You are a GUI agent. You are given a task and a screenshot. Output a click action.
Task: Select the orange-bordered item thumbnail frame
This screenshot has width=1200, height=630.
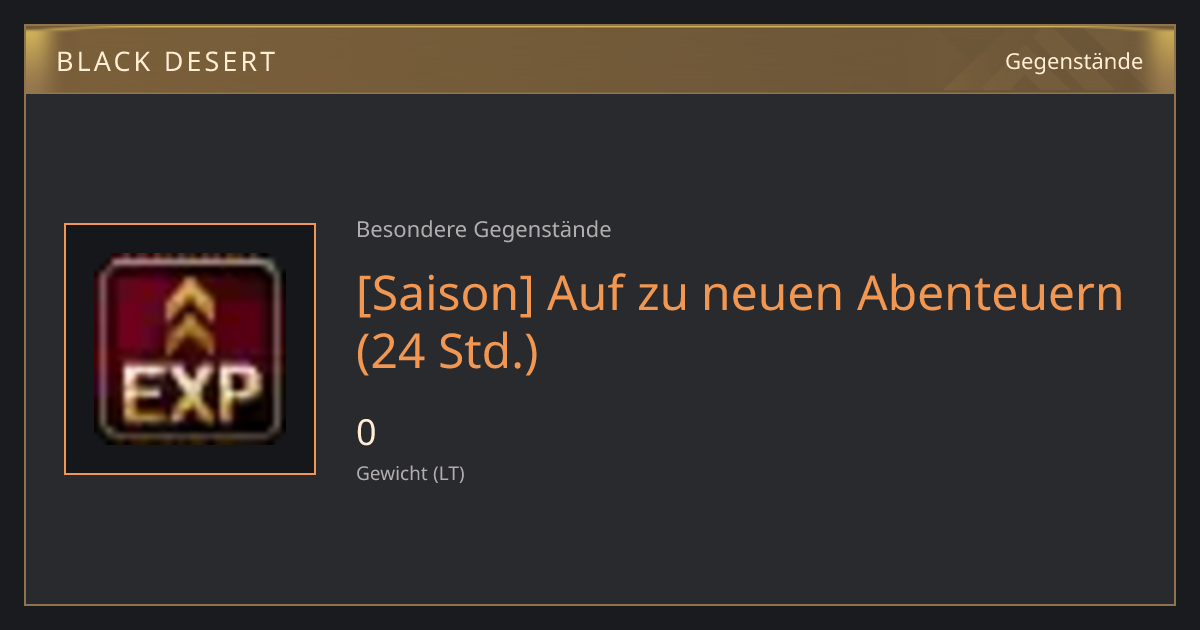[190, 349]
